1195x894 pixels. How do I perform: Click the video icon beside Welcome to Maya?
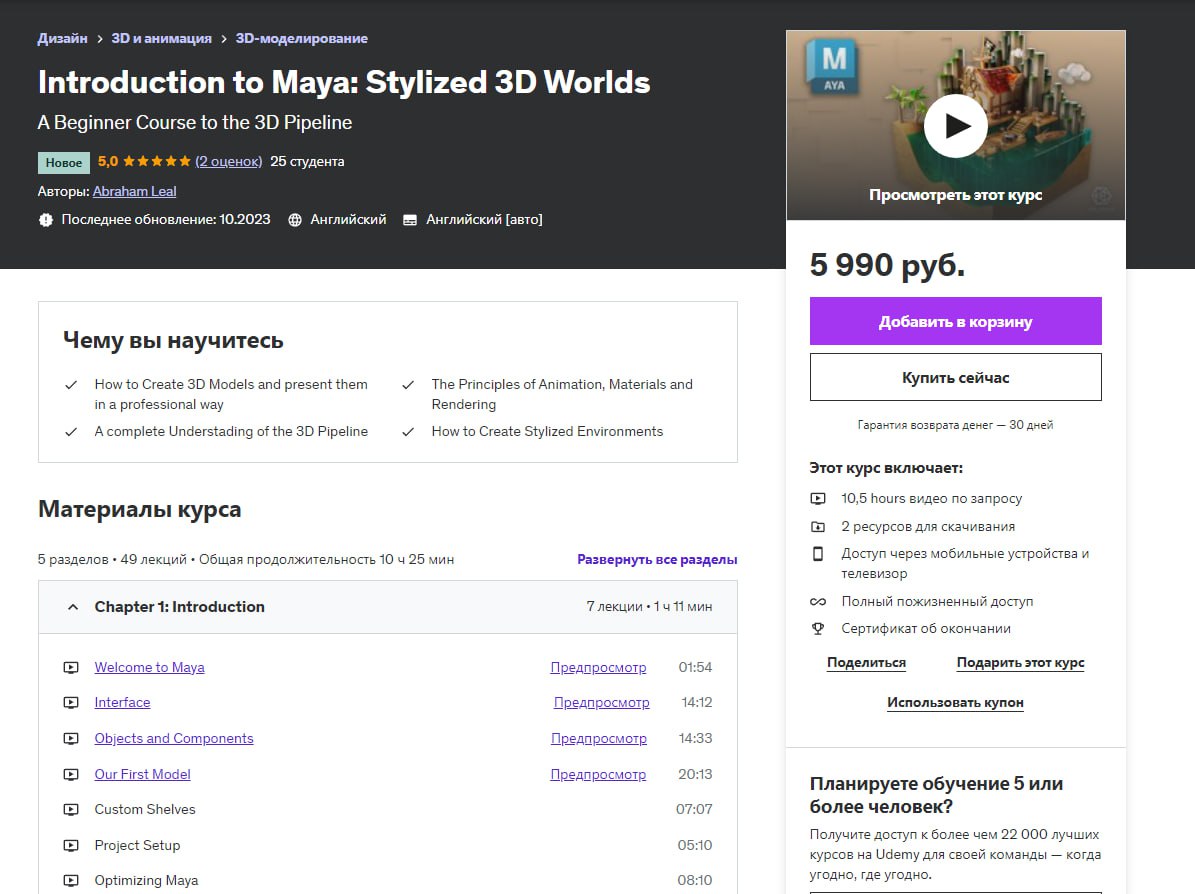tap(71, 667)
